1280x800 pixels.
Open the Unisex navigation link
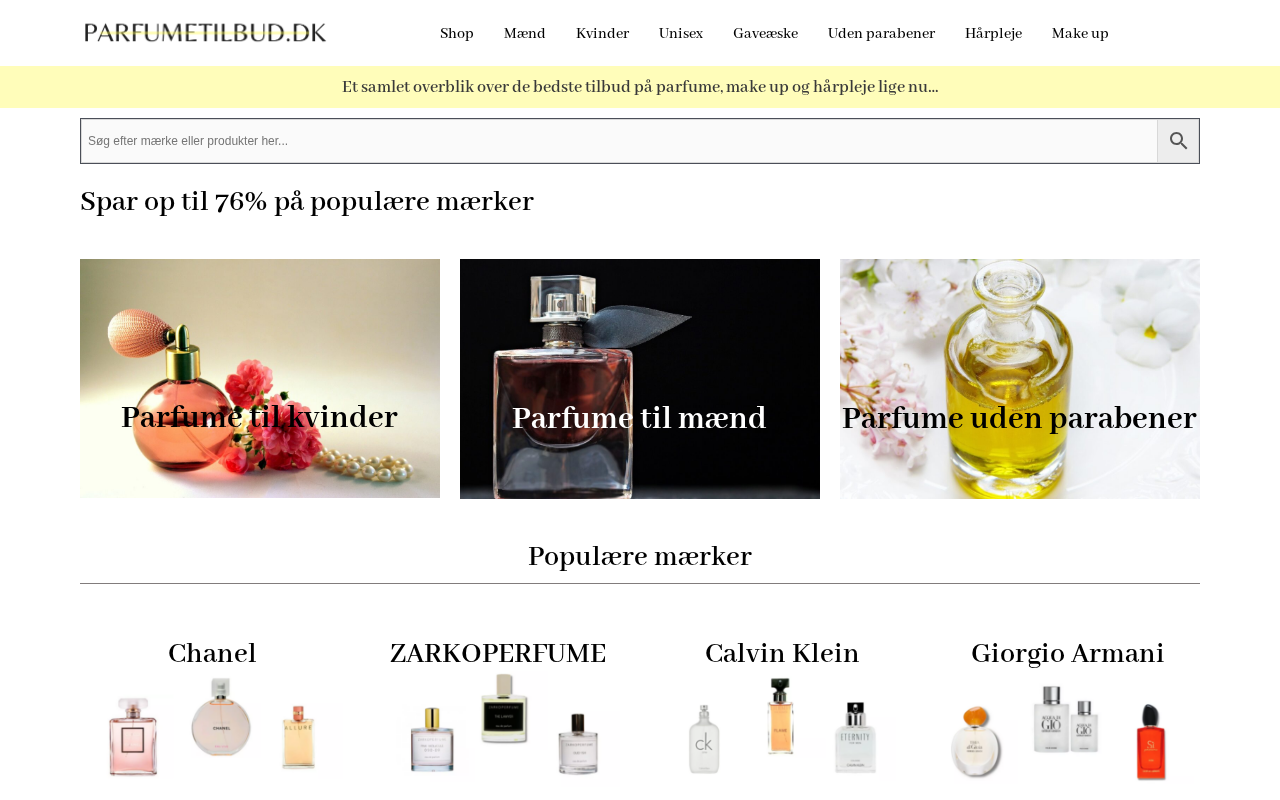[681, 34]
